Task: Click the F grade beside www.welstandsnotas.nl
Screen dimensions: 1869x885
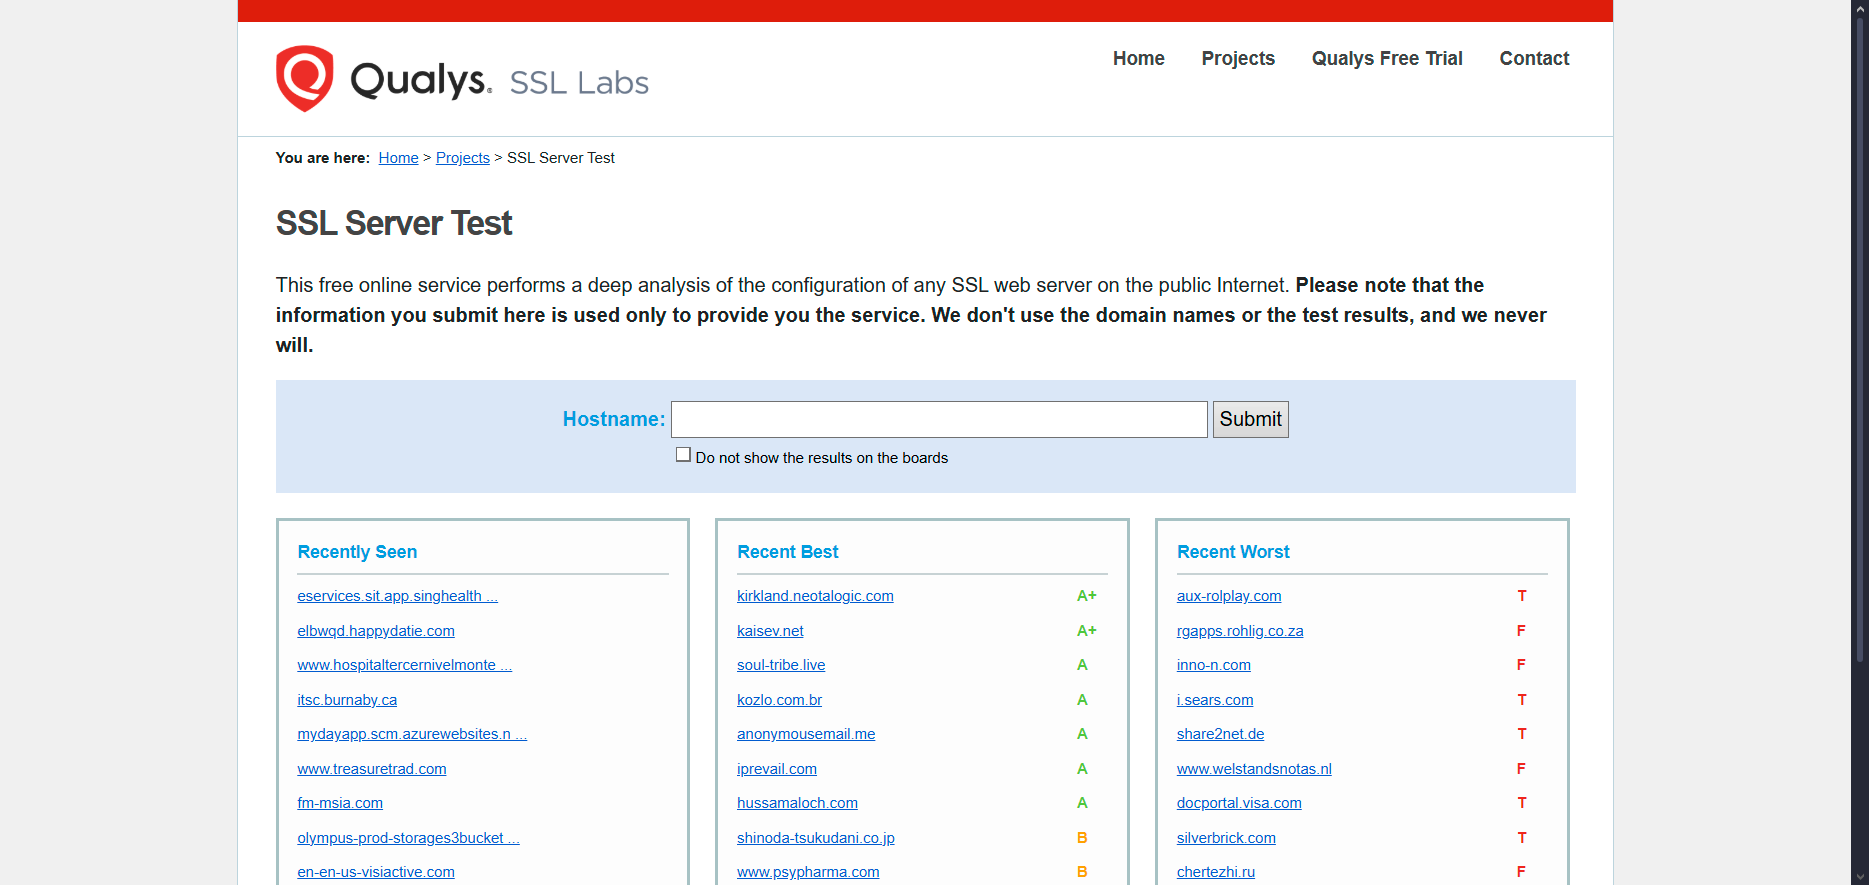Action: 1521,769
